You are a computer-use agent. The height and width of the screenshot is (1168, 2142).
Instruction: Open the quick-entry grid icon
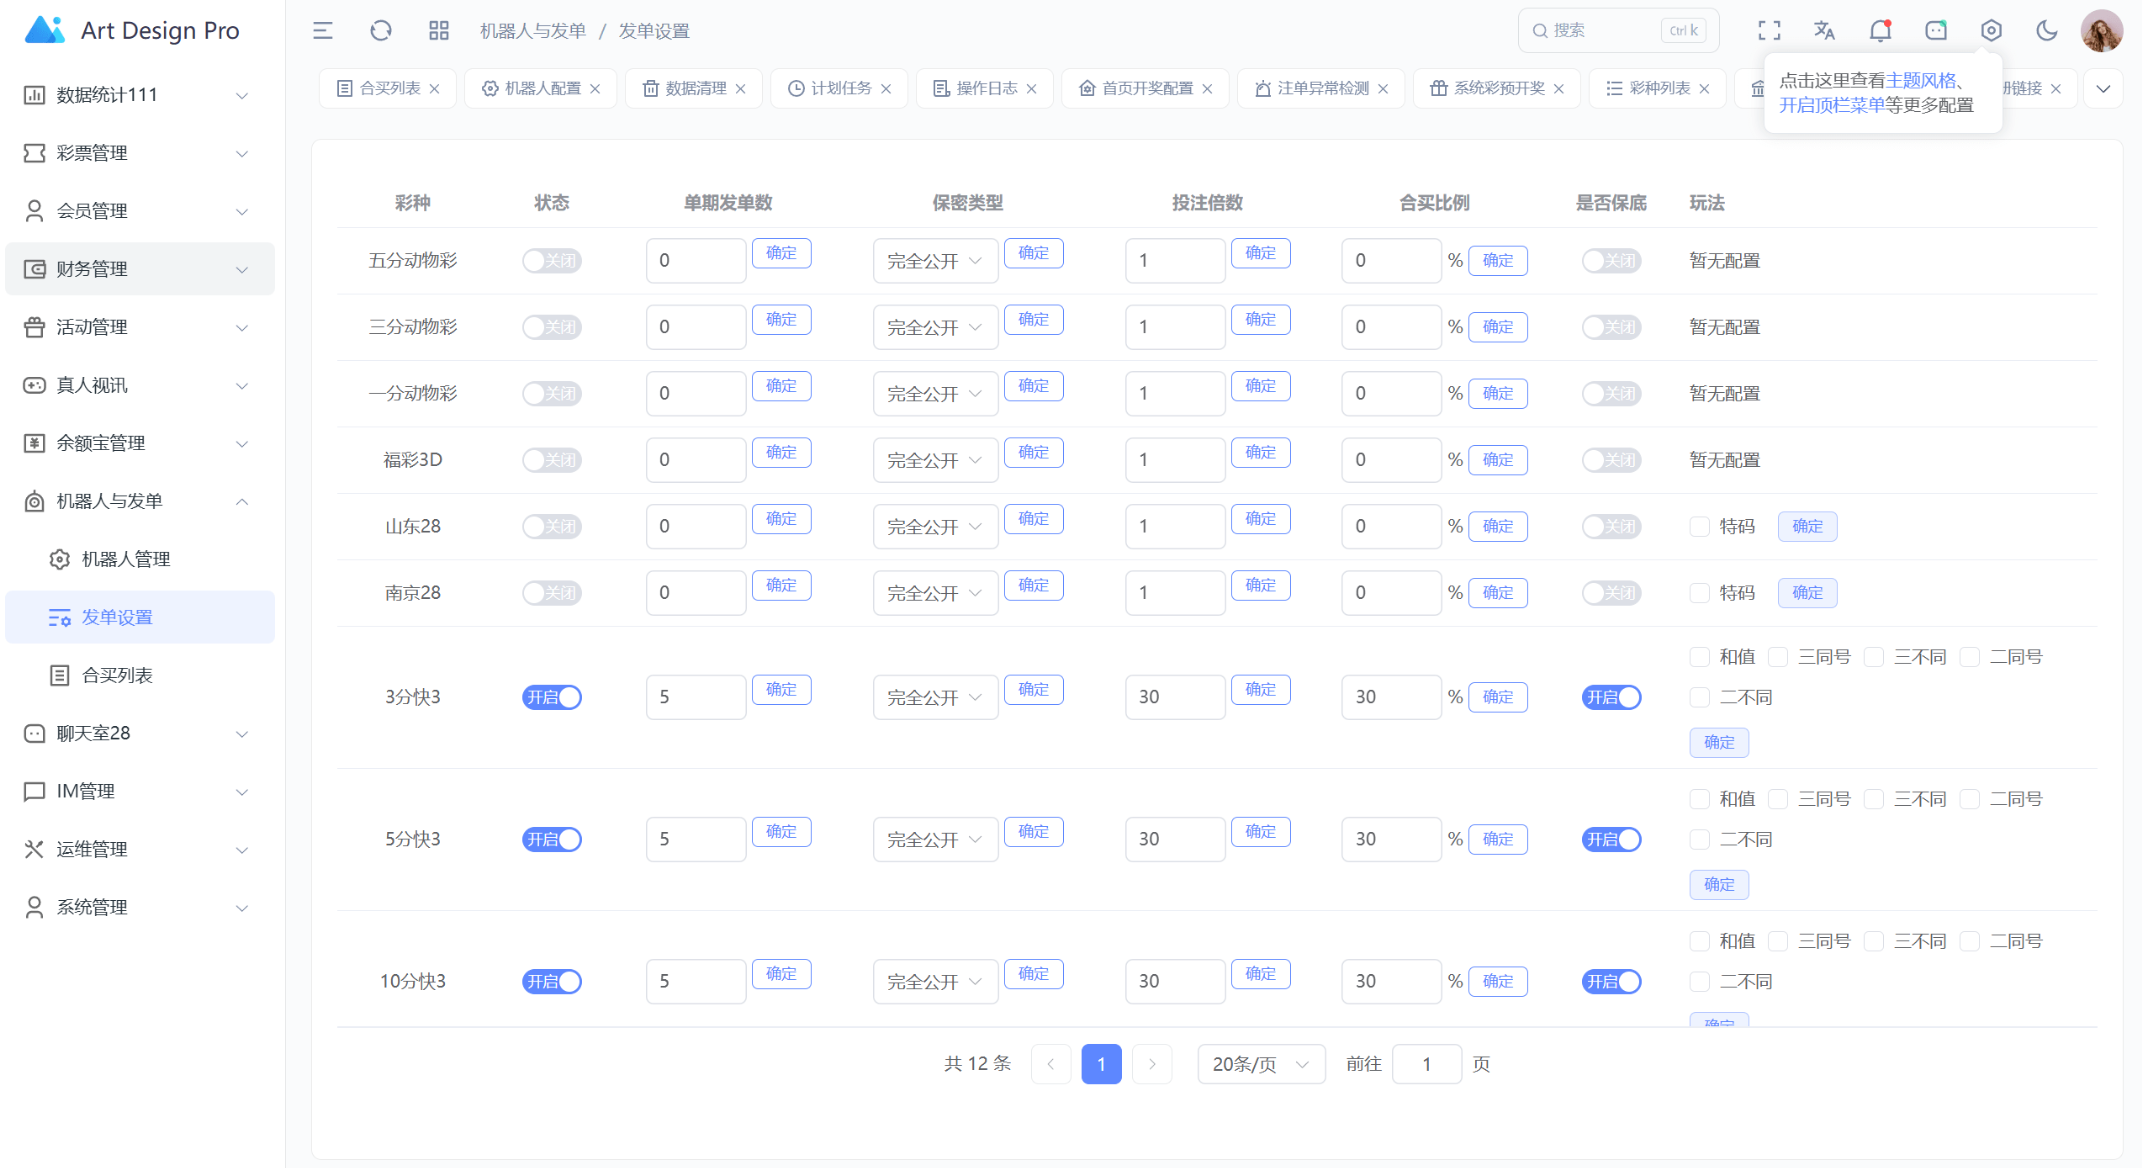tap(439, 31)
